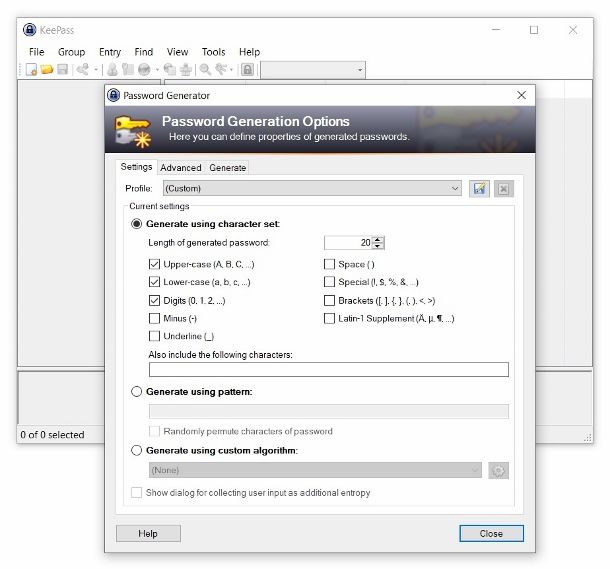The image size is (610, 569).
Task: Open the Help menu in KeePass
Action: [x=249, y=52]
